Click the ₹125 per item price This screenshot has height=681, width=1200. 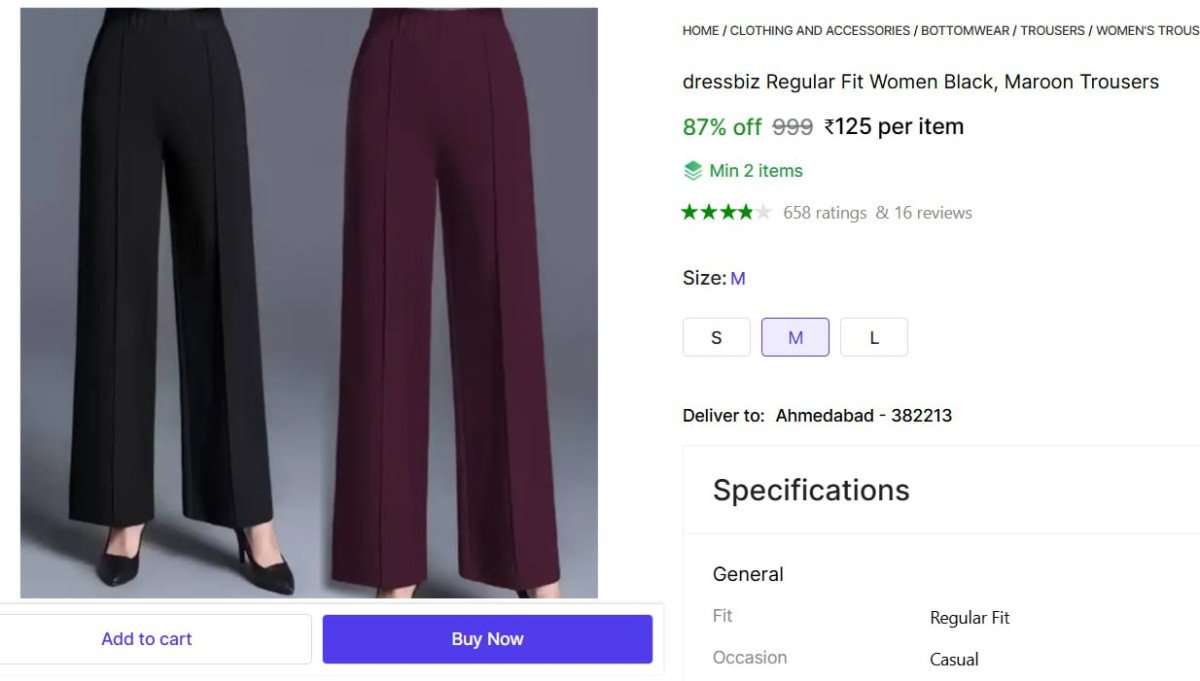(x=893, y=127)
